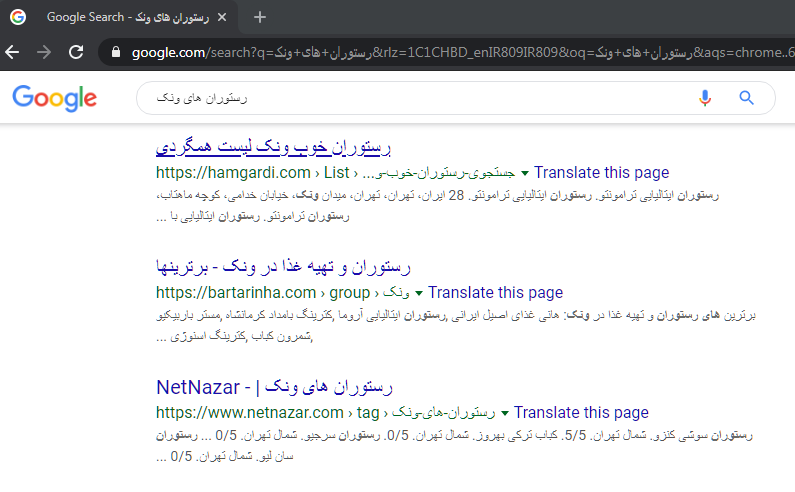Click the https://hamgardi.com › List URL text
The height and width of the screenshot is (492, 795).
coord(252,172)
